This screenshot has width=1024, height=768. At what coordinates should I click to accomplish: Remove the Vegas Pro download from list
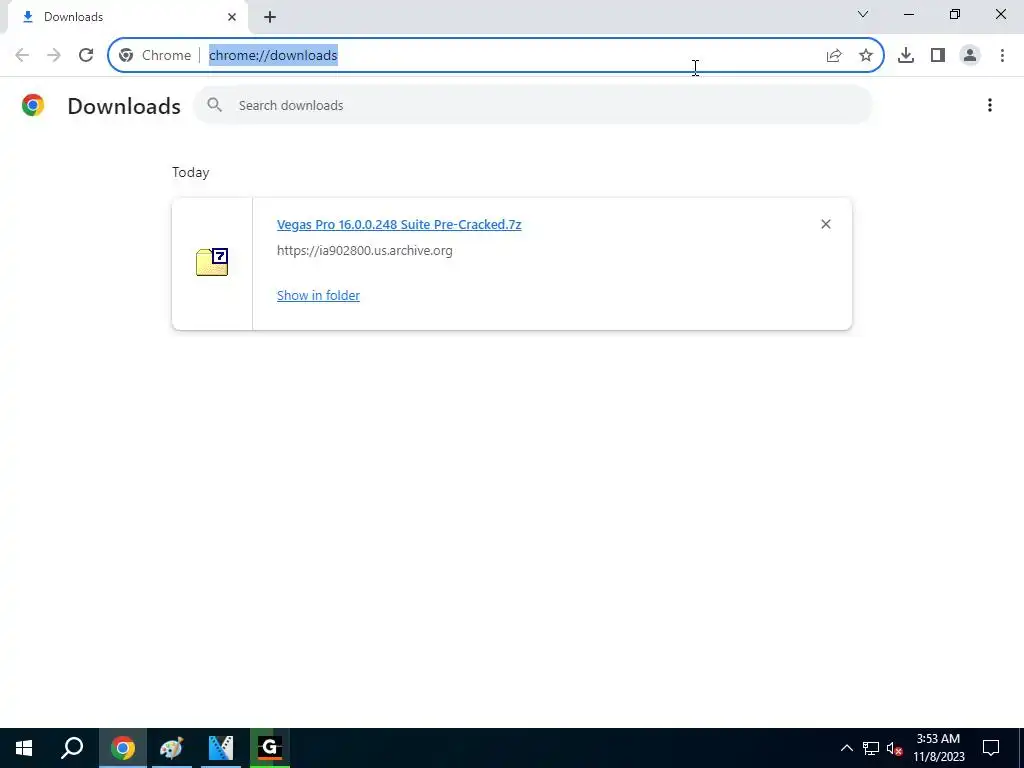tap(825, 224)
